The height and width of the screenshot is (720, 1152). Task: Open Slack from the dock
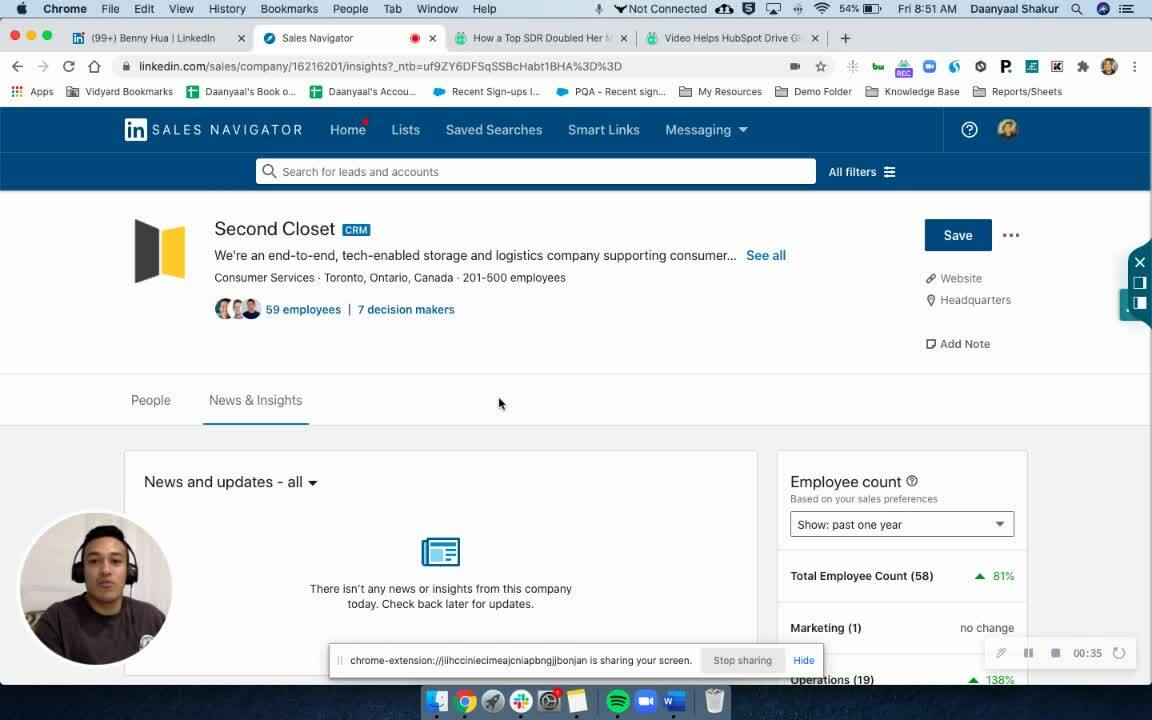tap(521, 701)
